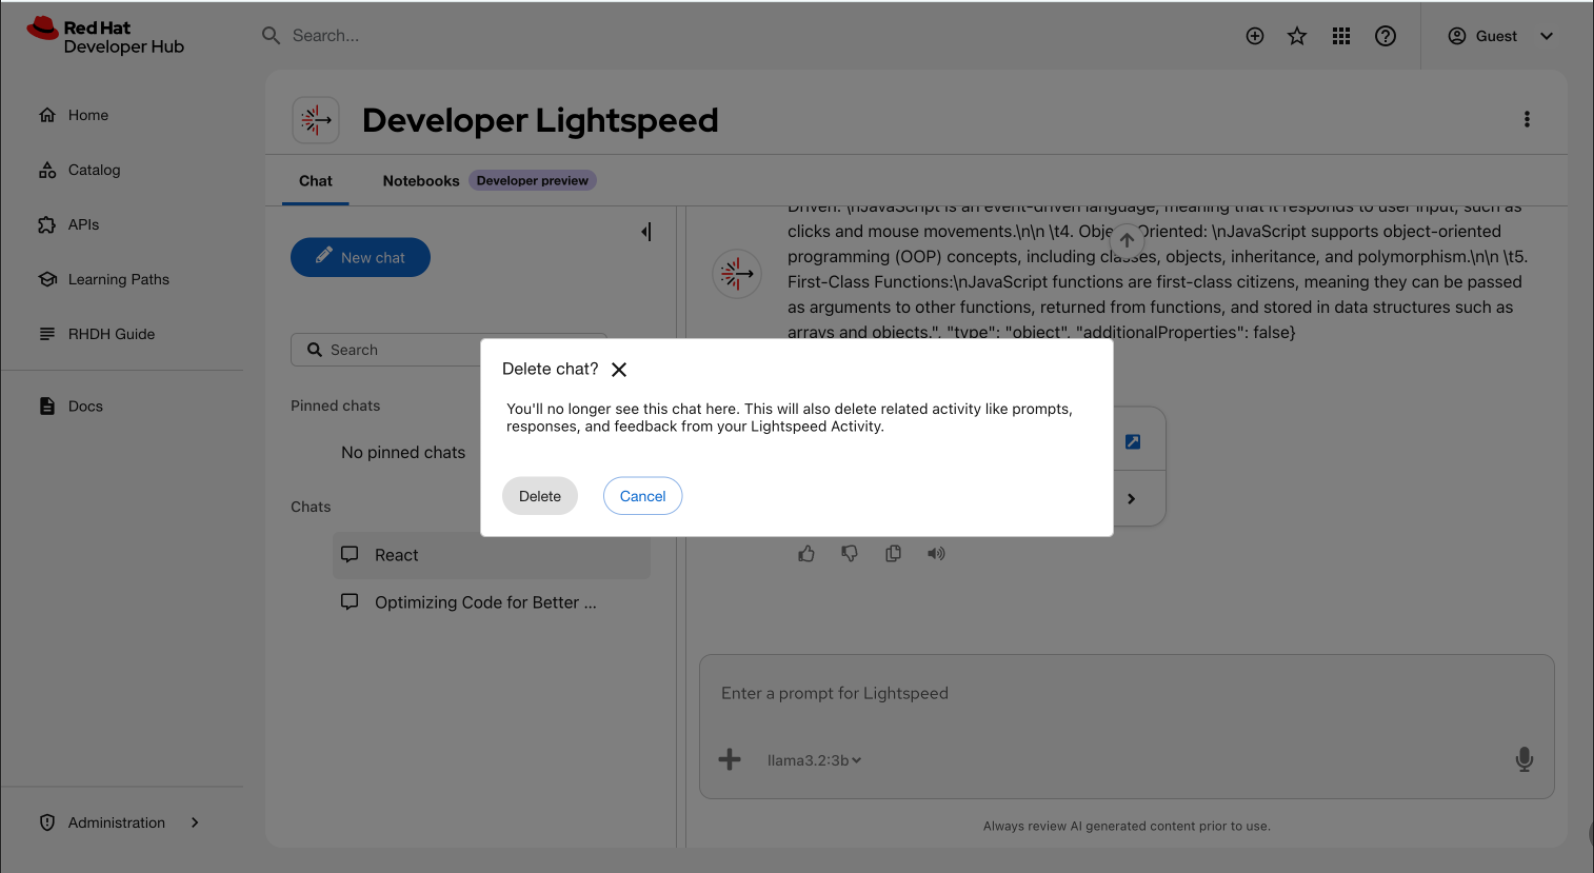
Task: Play the response audio with speaker icon
Action: pyautogui.click(x=936, y=554)
